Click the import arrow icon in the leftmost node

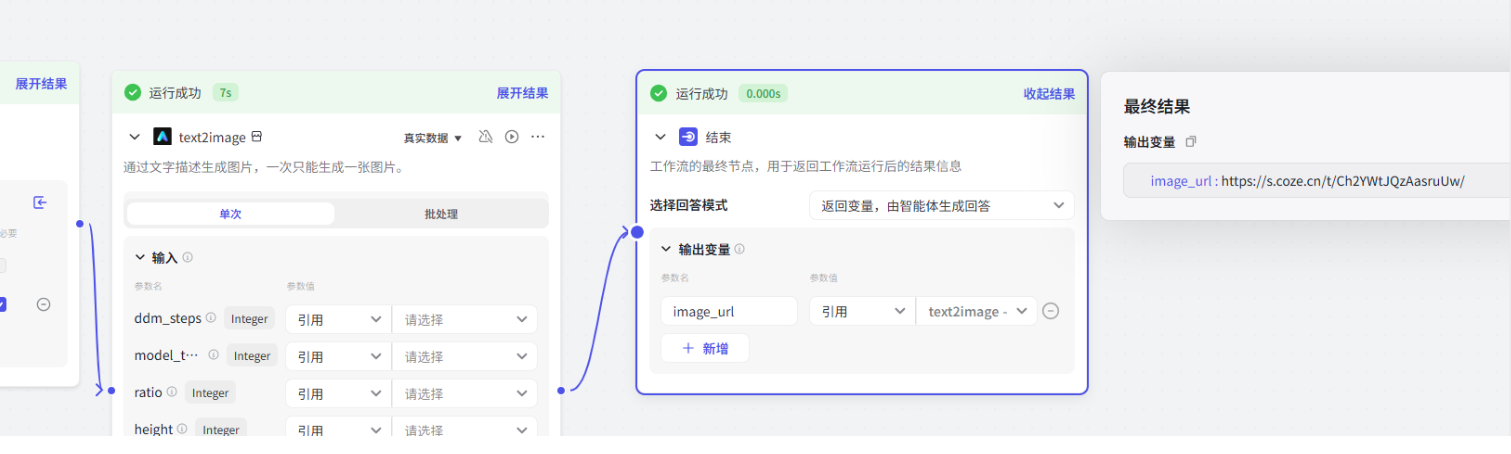pyautogui.click(x=40, y=203)
